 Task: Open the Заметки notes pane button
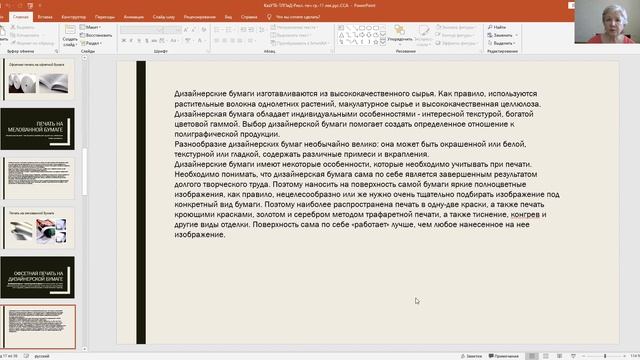click(471, 356)
